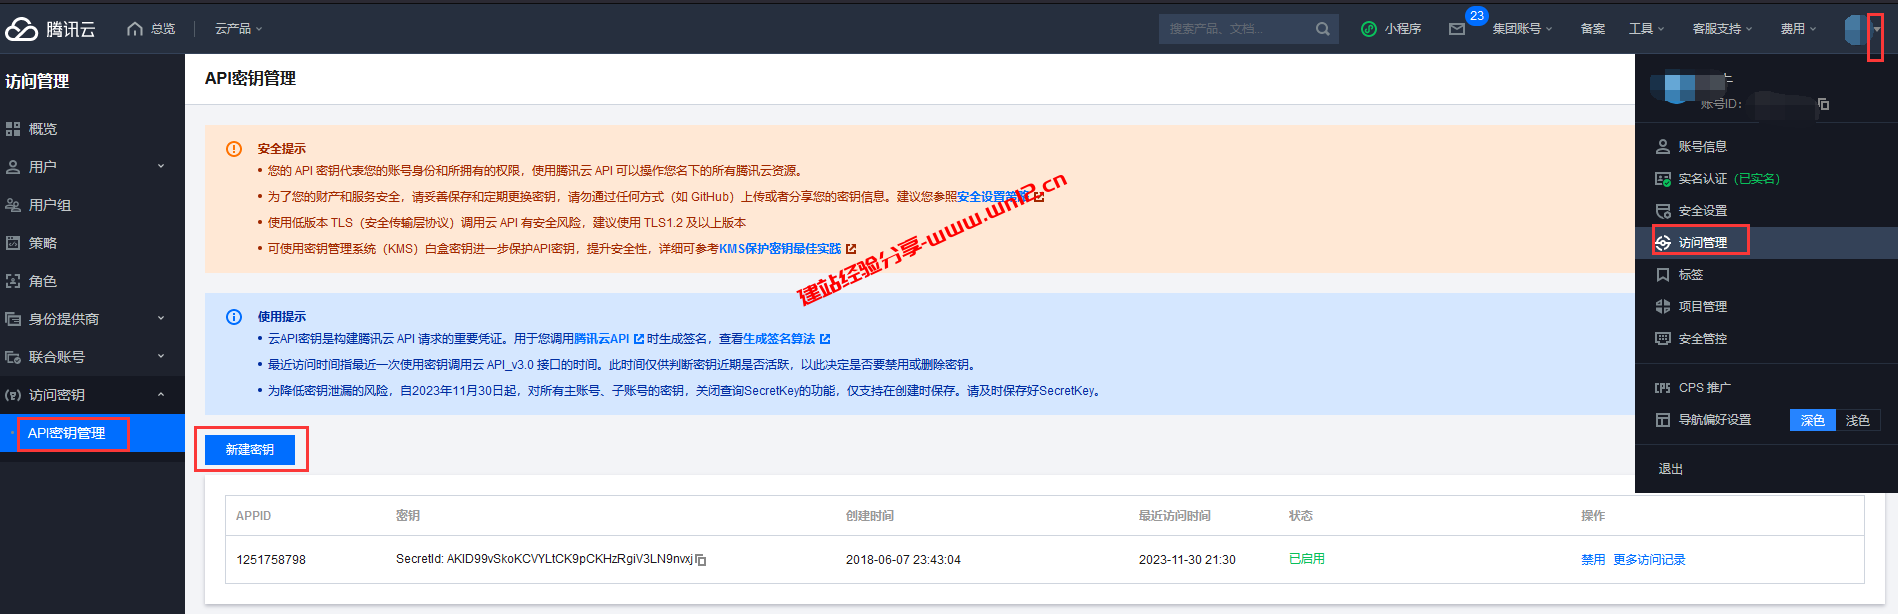Expand the 客服支持 dropdown

(x=1722, y=29)
